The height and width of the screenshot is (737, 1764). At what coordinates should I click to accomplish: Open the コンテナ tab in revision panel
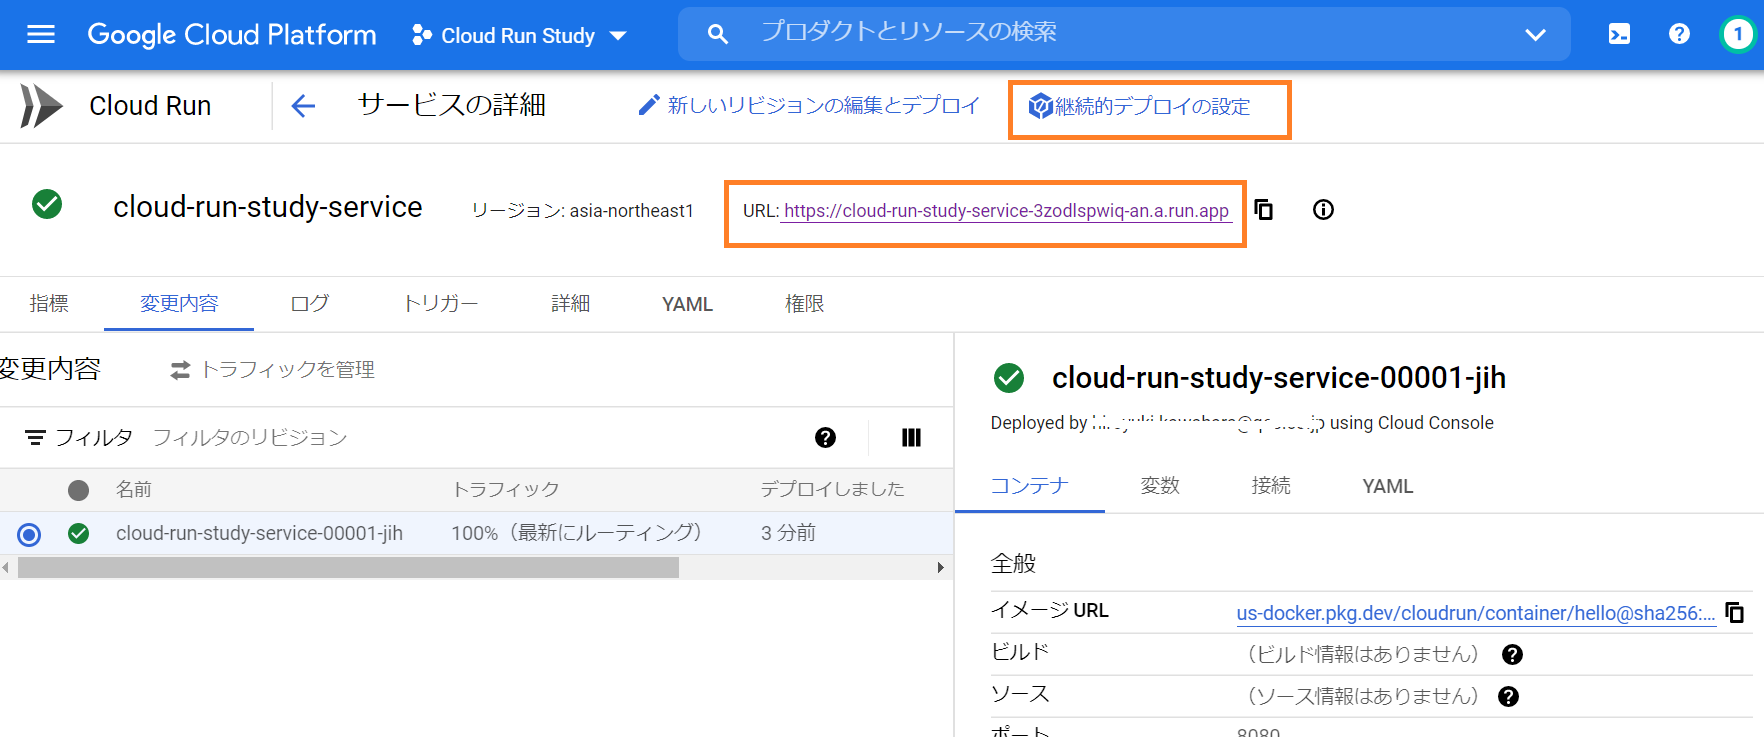[x=1029, y=486]
